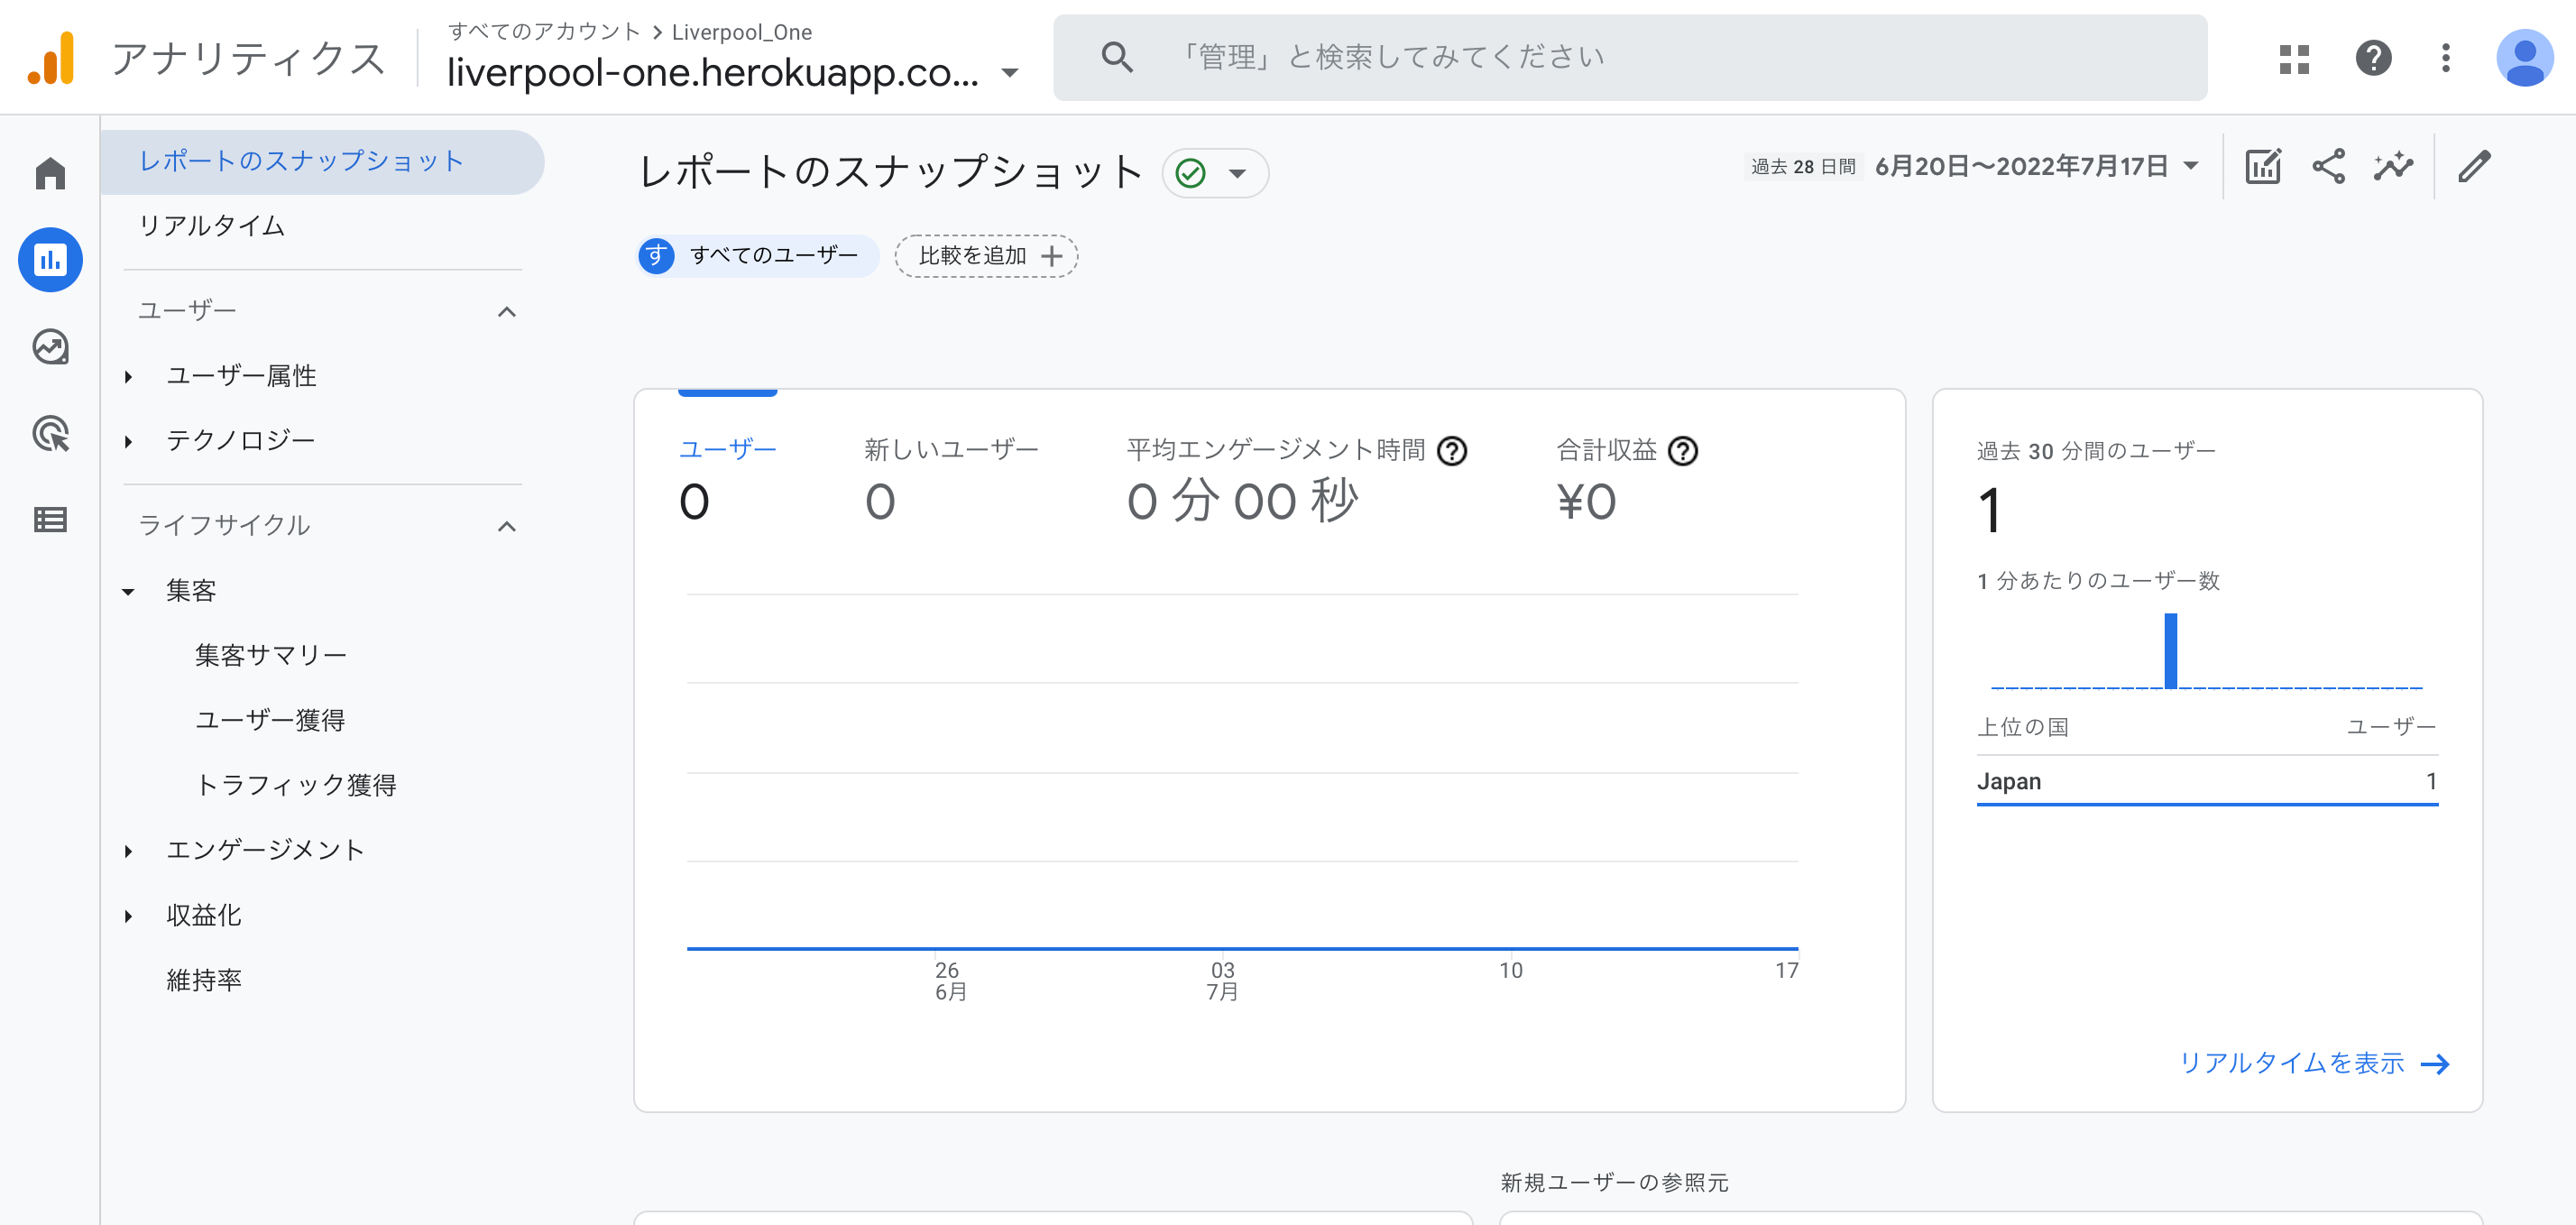Click リアルタイムを表示 link
Viewport: 2576px width, 1225px height.
[2314, 1063]
